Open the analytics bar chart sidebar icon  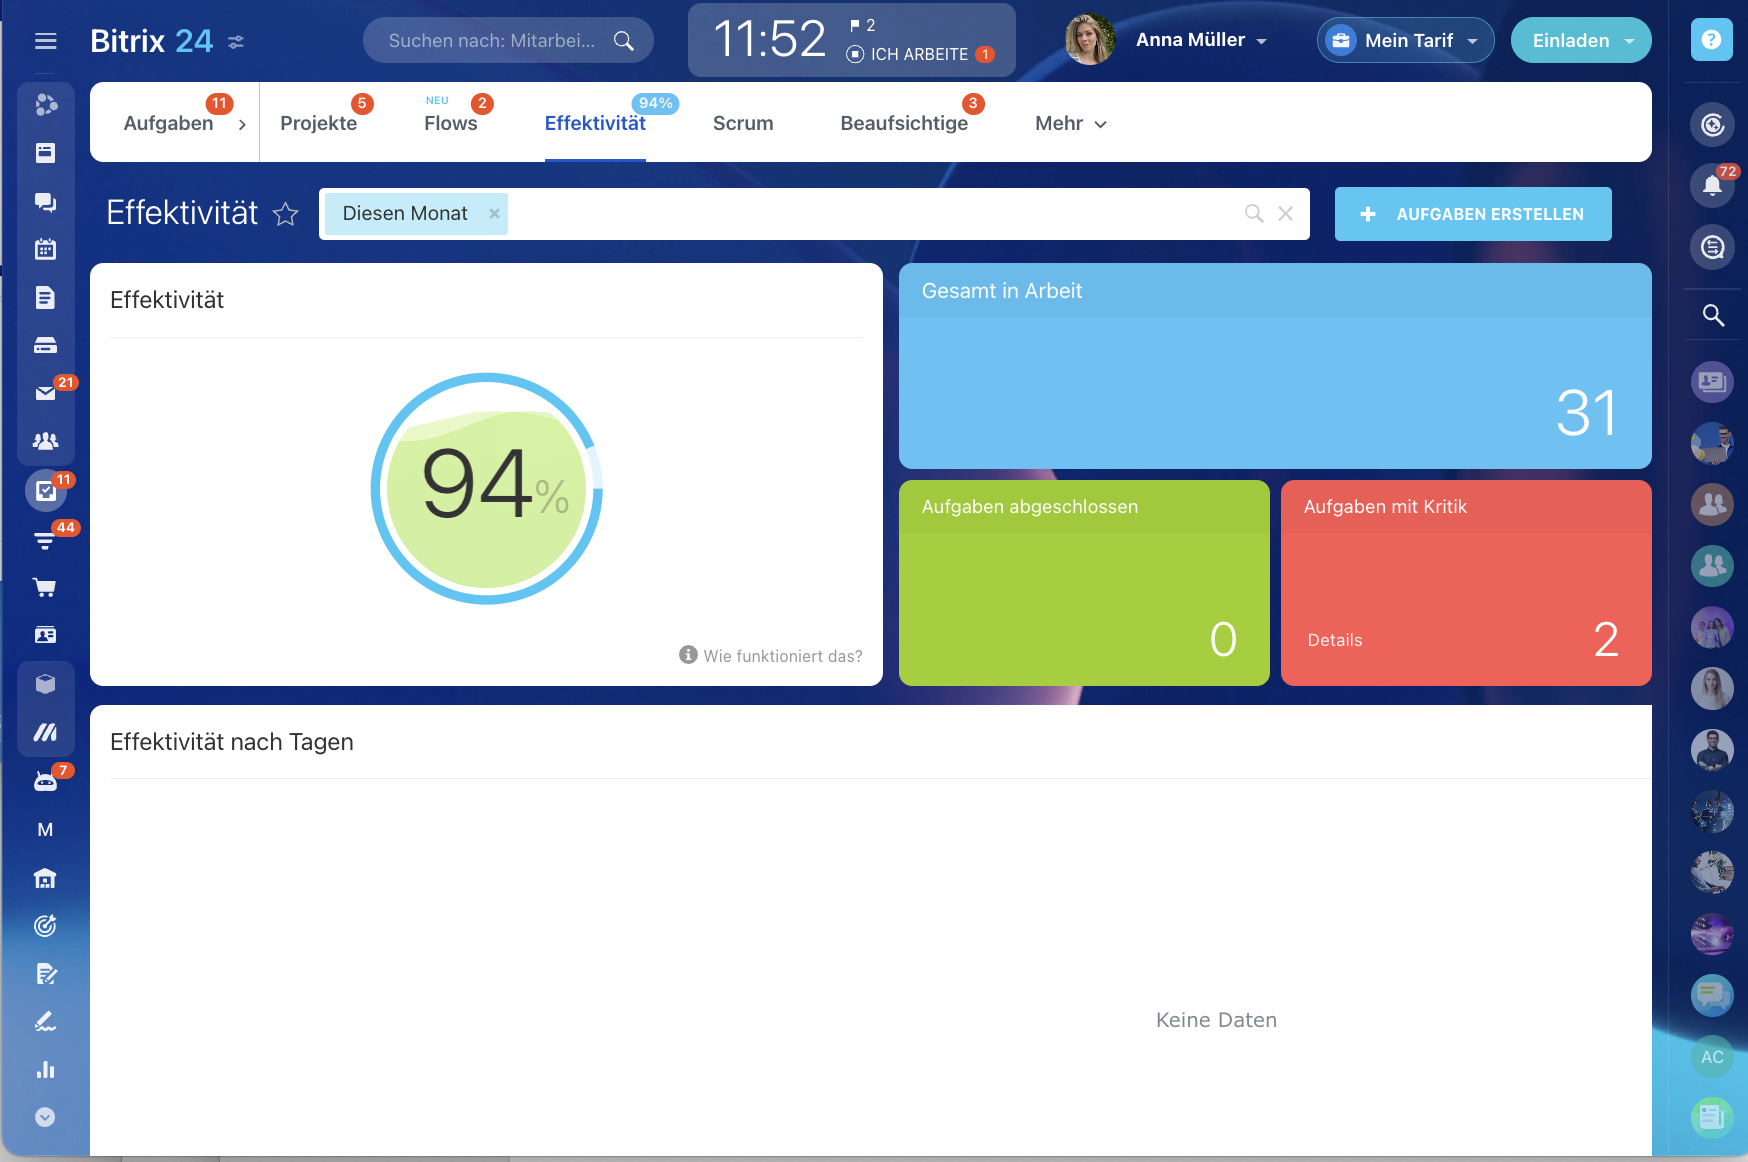(45, 1069)
